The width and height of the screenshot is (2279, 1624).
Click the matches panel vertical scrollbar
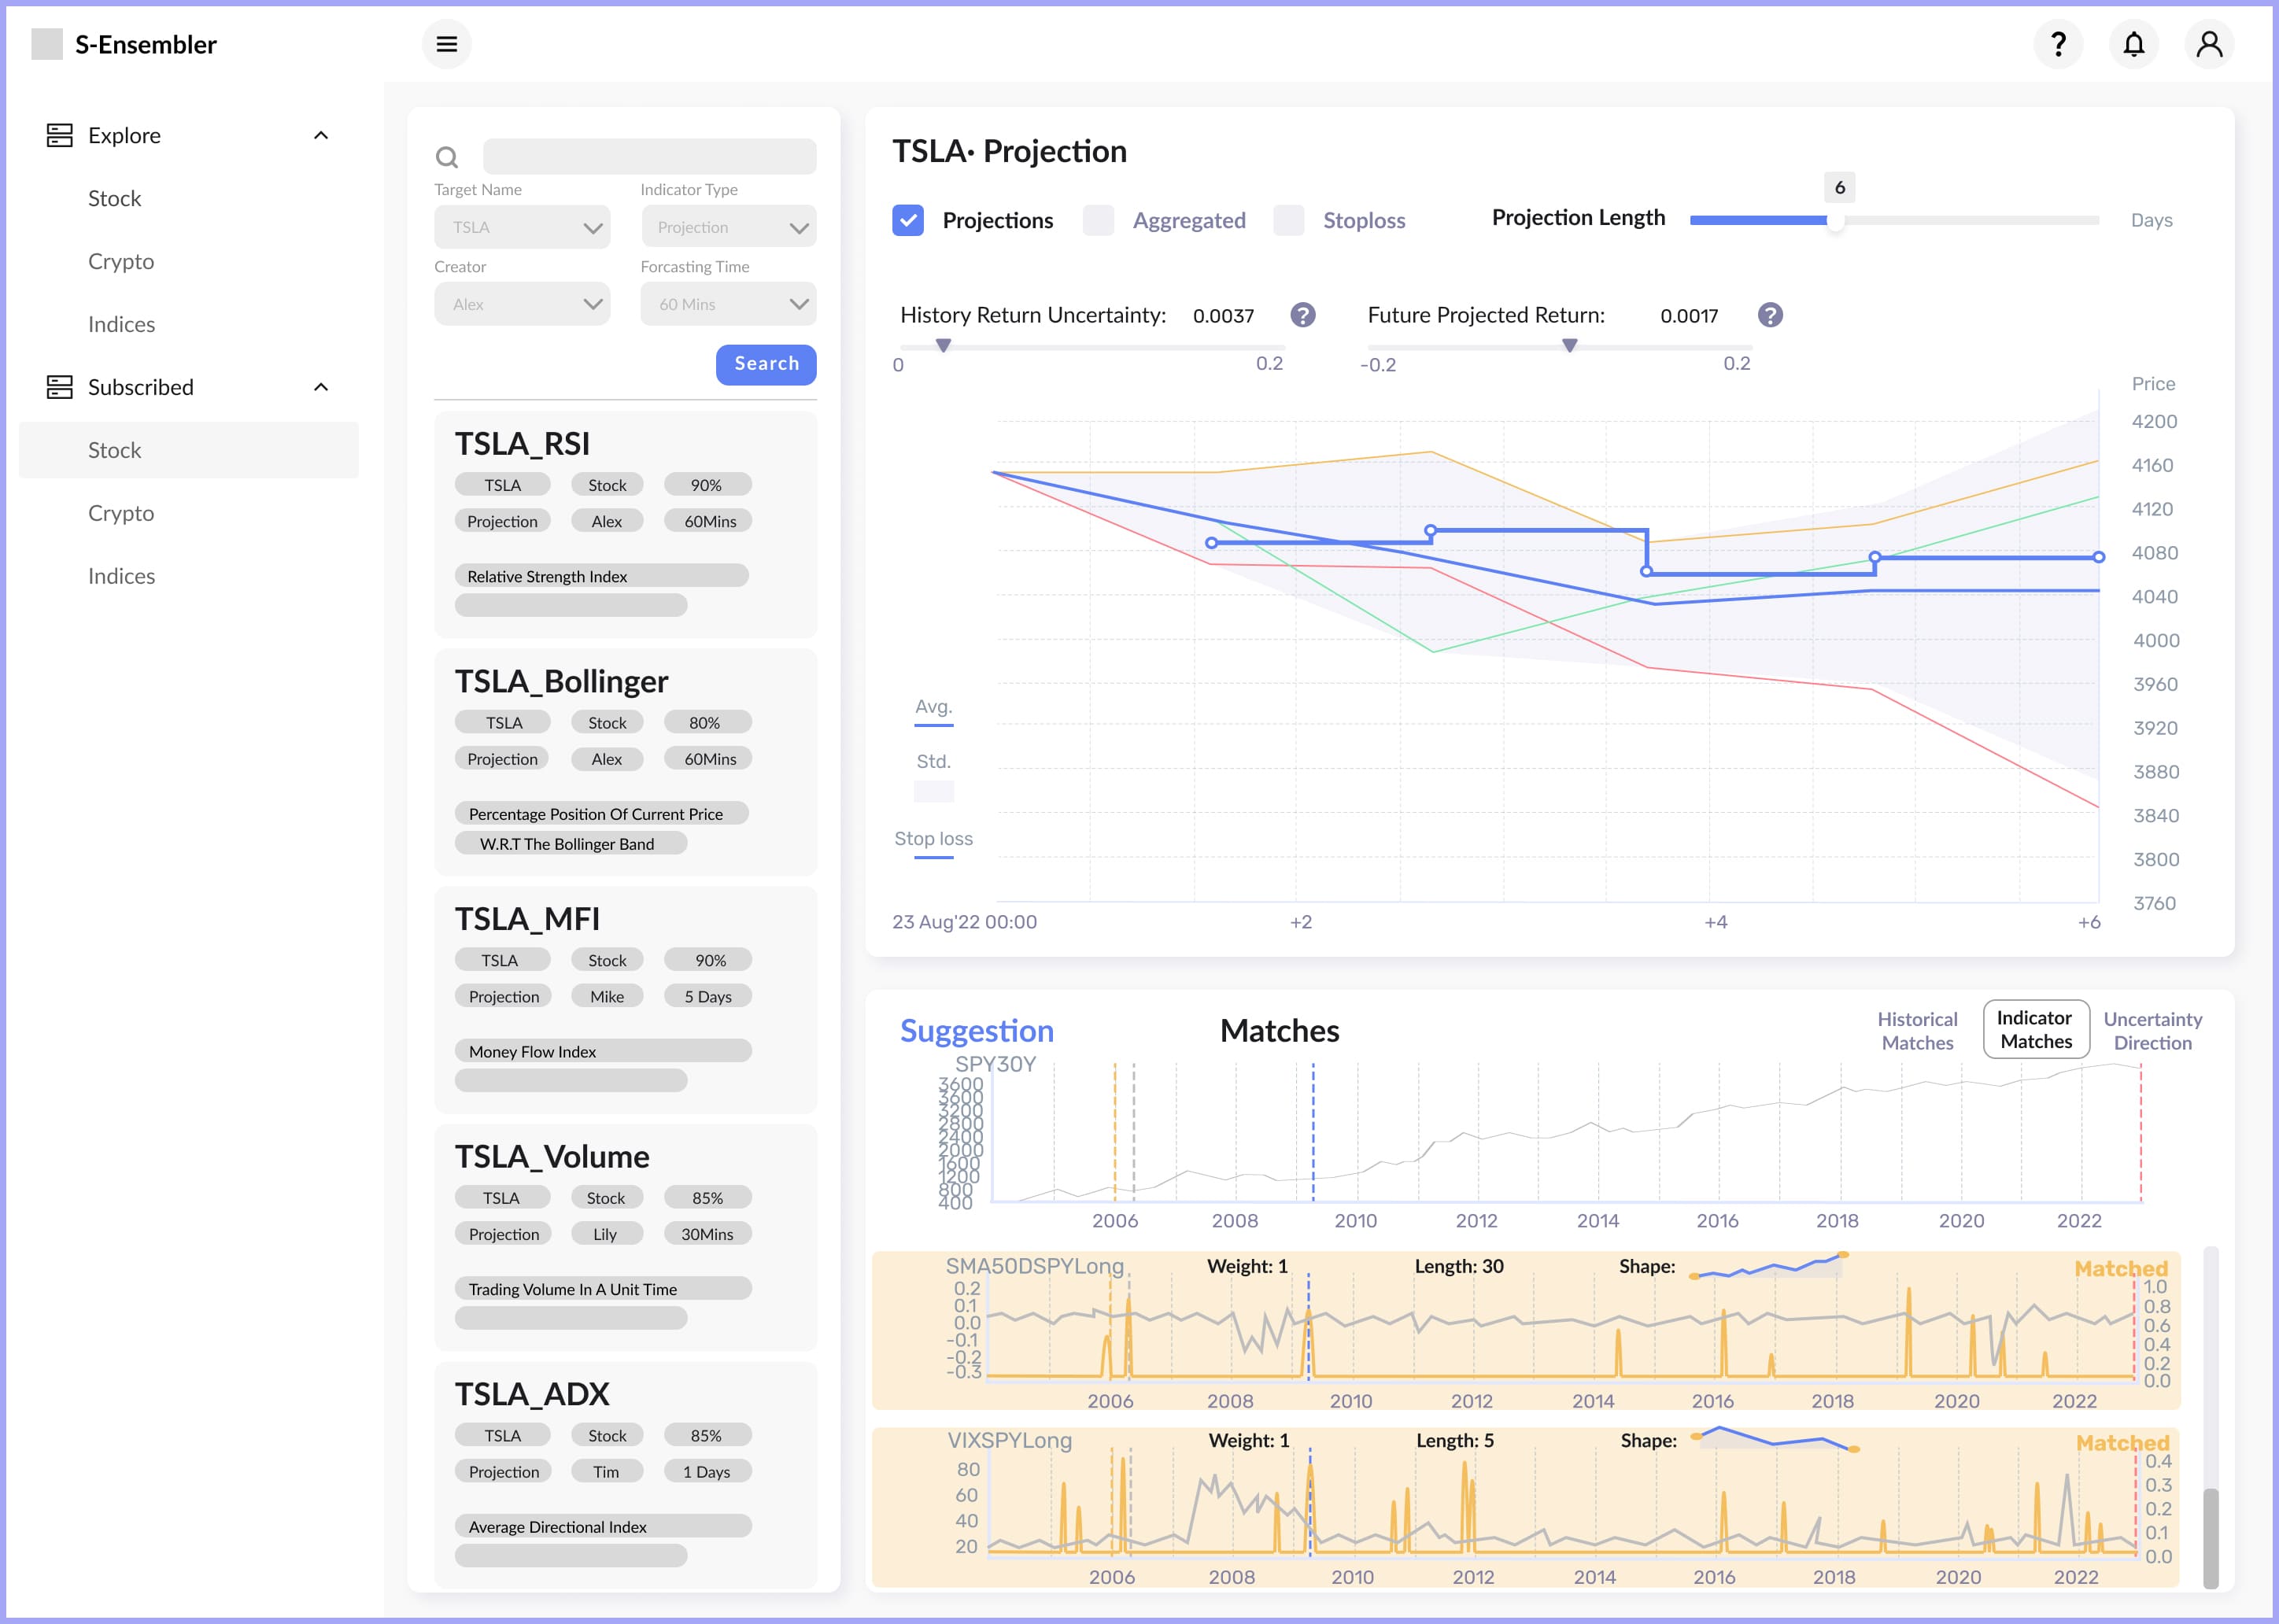point(2211,1537)
